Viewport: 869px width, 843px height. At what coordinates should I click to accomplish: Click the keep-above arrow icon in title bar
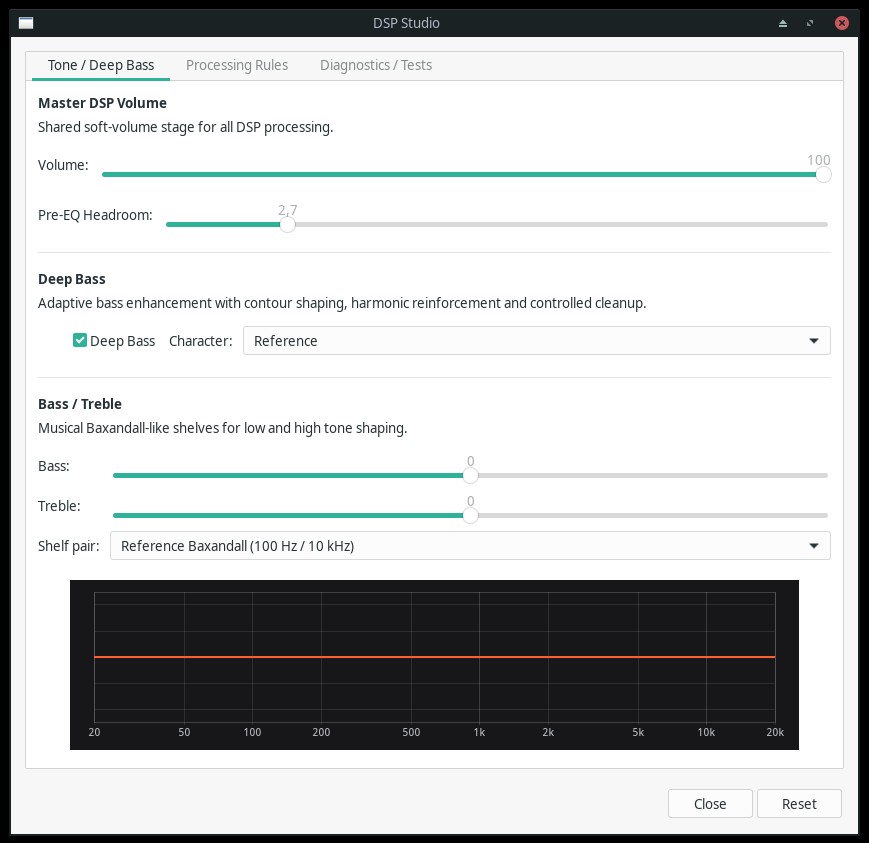click(x=783, y=23)
